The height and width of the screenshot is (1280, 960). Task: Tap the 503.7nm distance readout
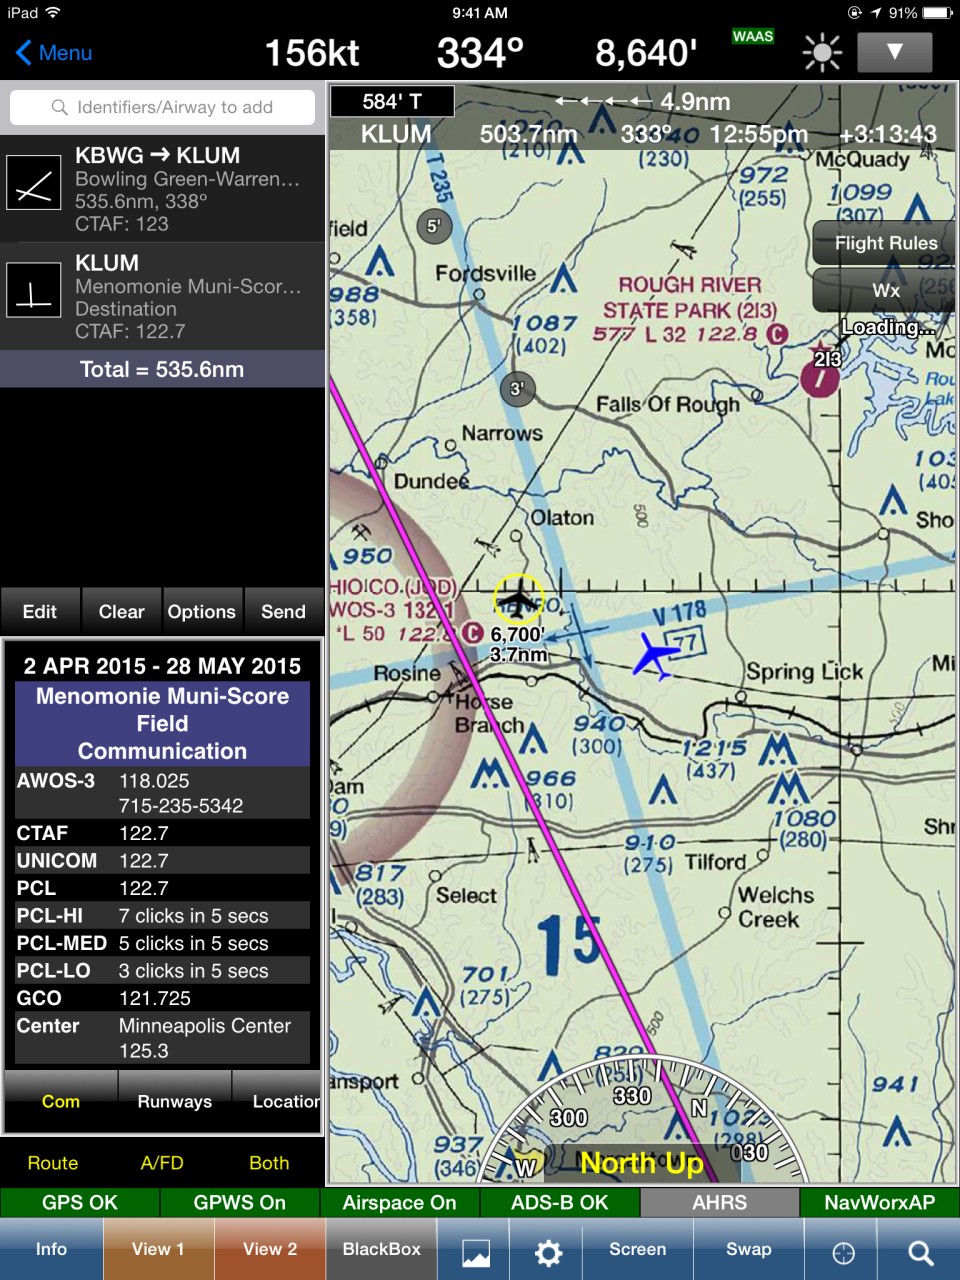(x=528, y=134)
